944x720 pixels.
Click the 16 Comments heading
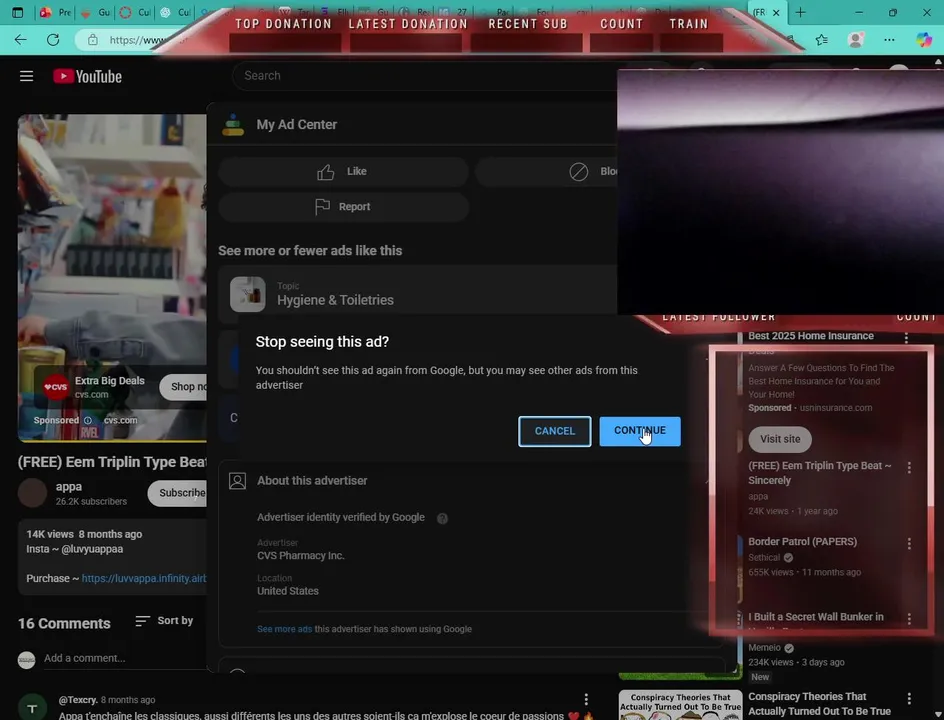tap(64, 624)
